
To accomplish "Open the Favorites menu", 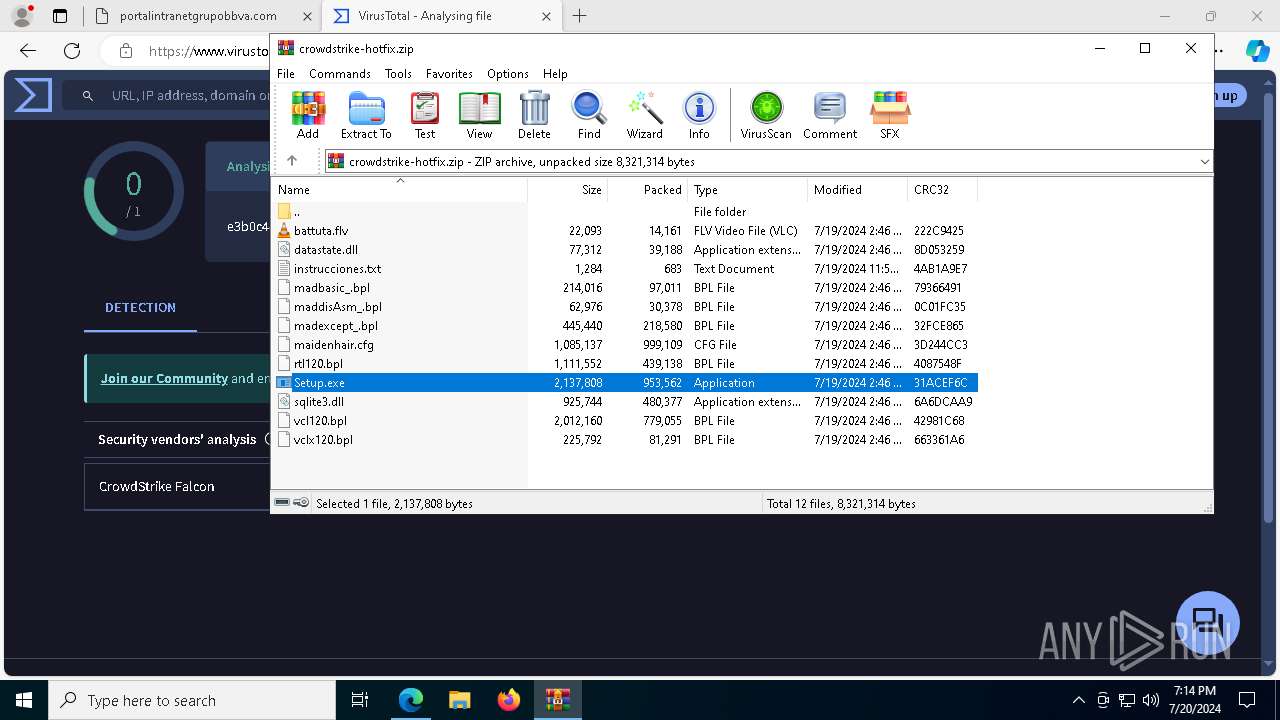I will pos(449,74).
